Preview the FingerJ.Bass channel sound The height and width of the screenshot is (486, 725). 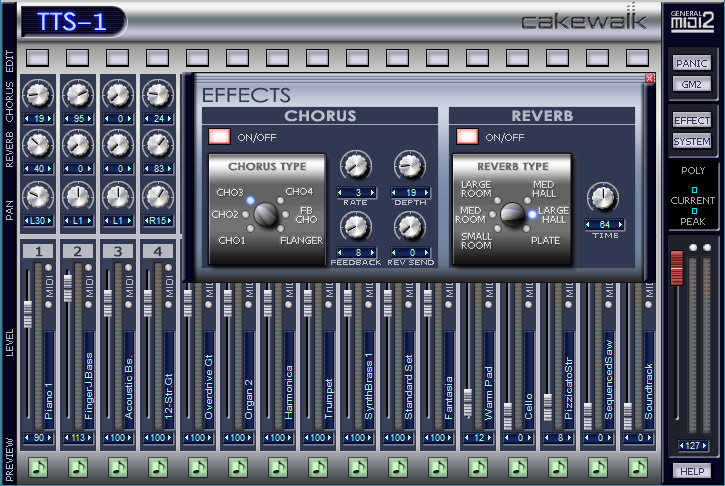tap(78, 468)
